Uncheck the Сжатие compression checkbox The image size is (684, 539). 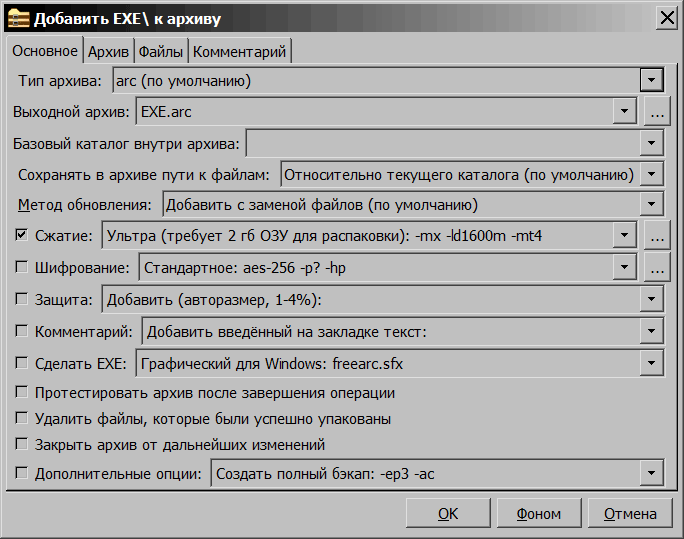(x=22, y=236)
